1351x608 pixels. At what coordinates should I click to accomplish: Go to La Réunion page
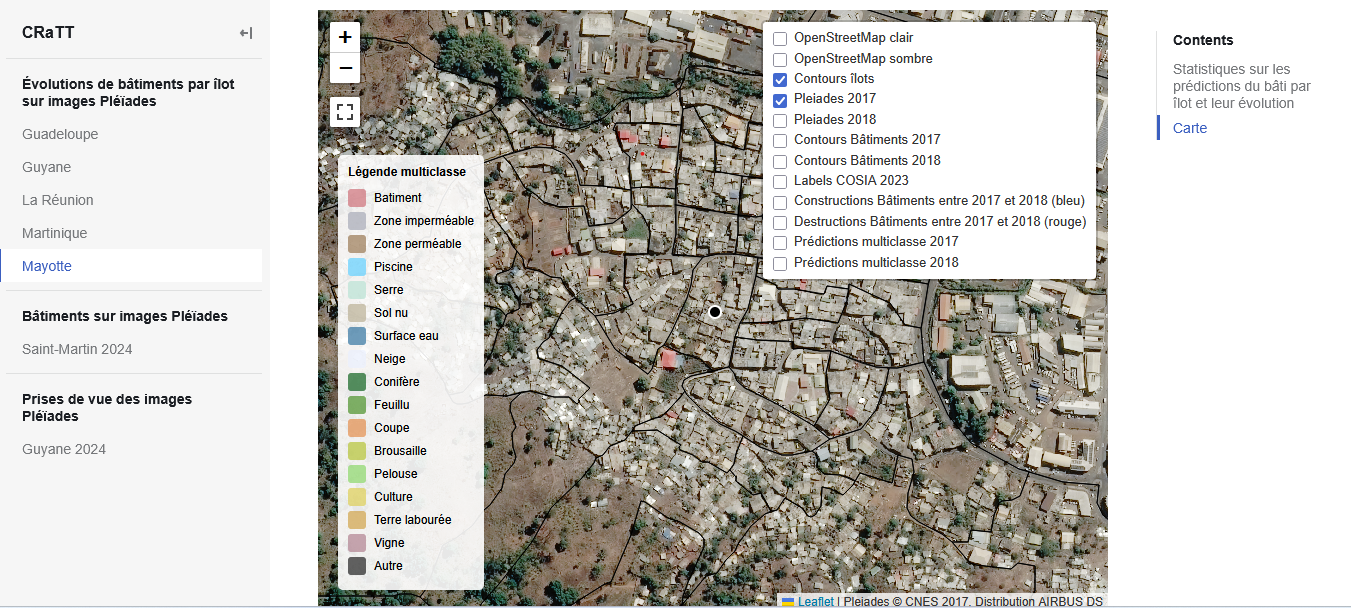(58, 200)
